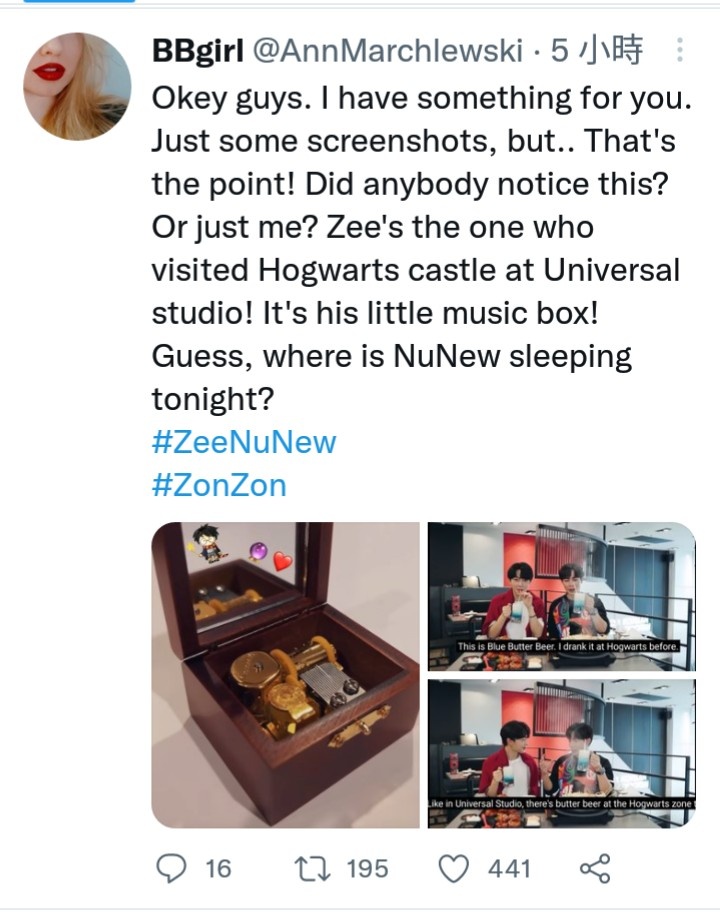Image resolution: width=720 pixels, height=913 pixels.
Task: Like the tweet with heart icon
Action: [x=453, y=869]
